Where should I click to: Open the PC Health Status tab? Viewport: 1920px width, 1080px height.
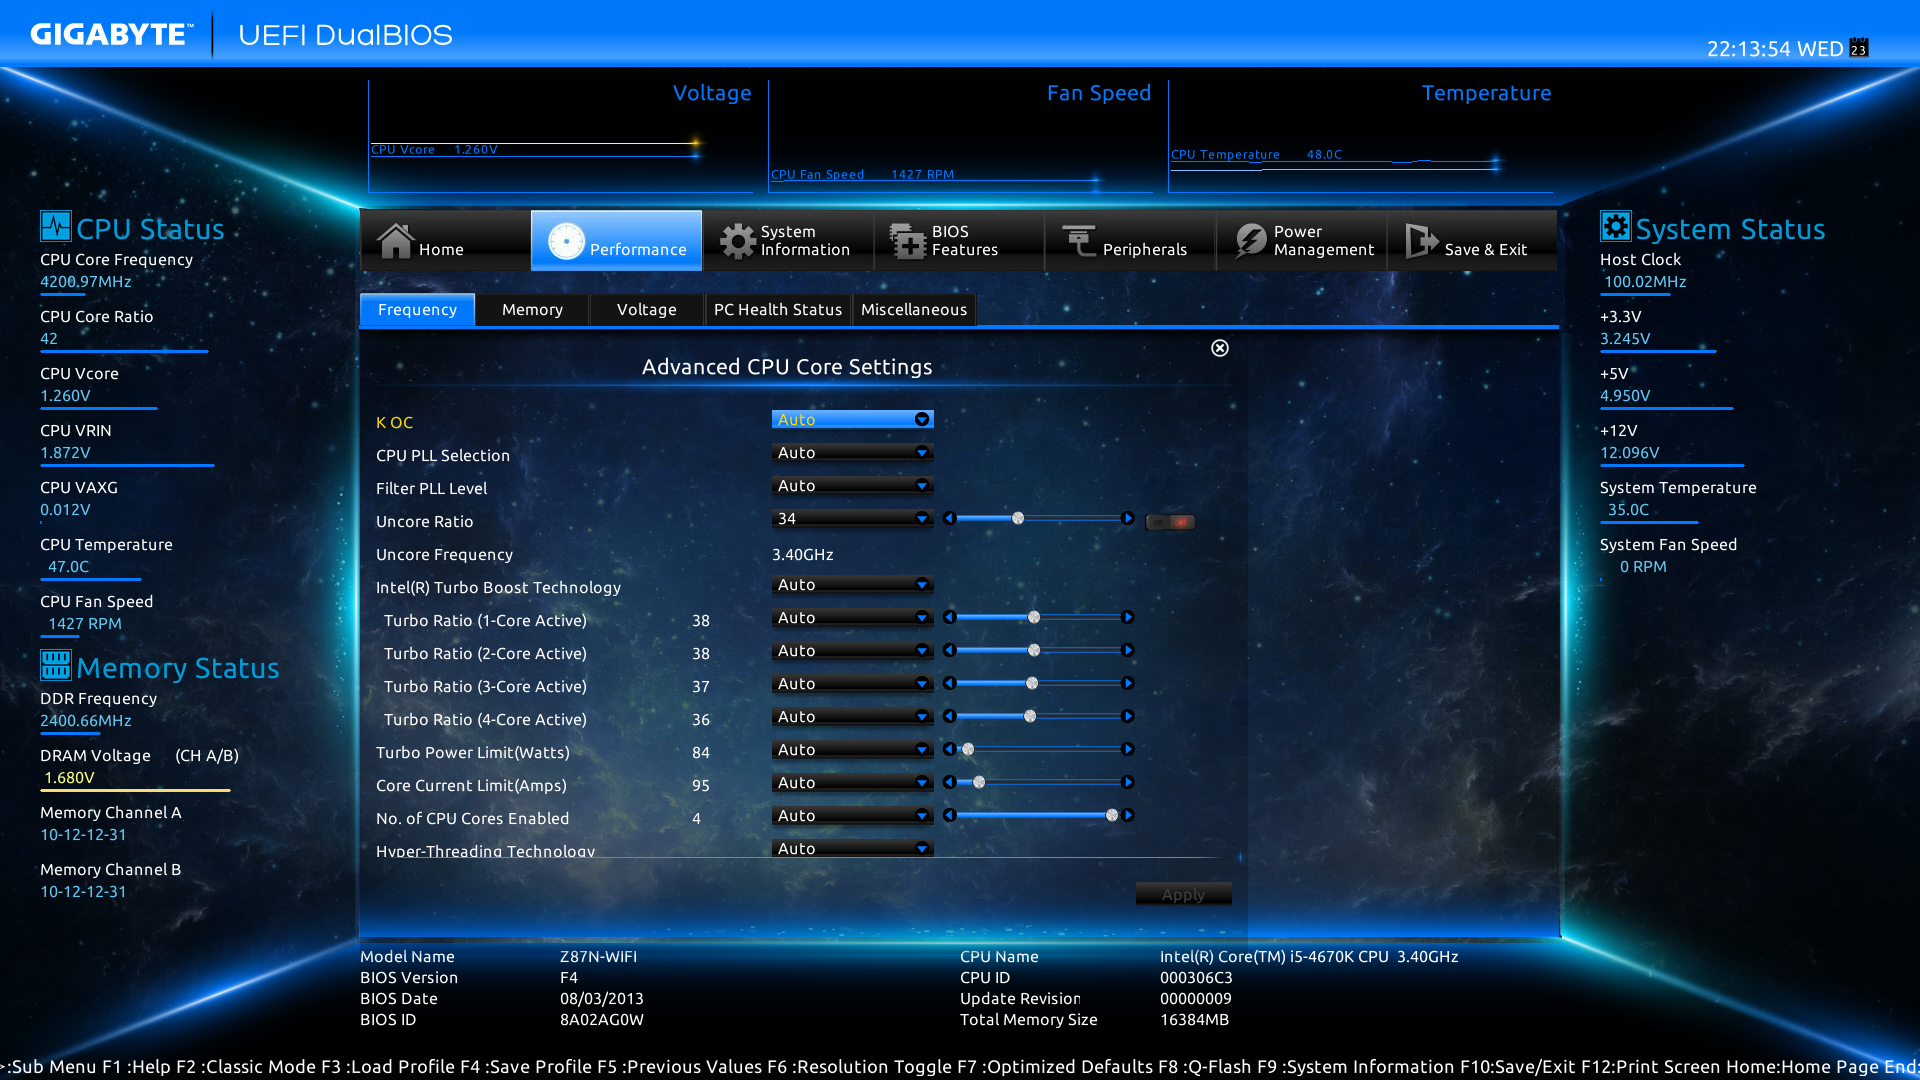[x=778, y=310]
